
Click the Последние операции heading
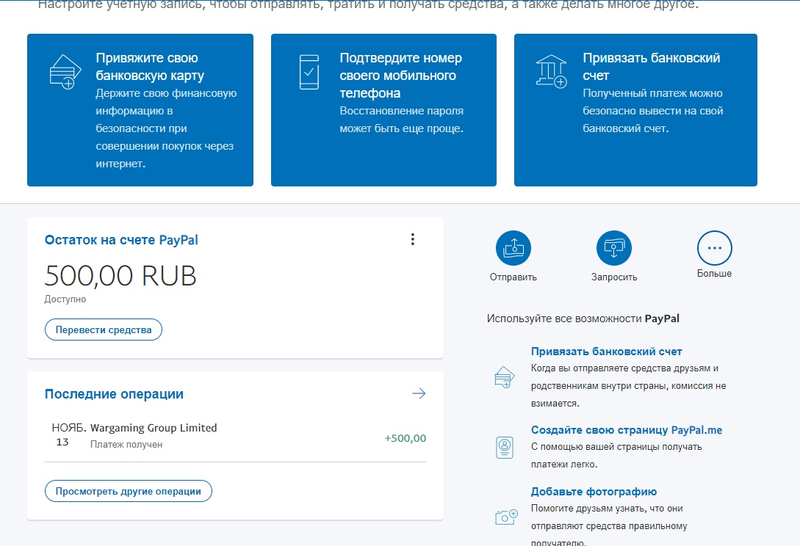click(x=114, y=394)
